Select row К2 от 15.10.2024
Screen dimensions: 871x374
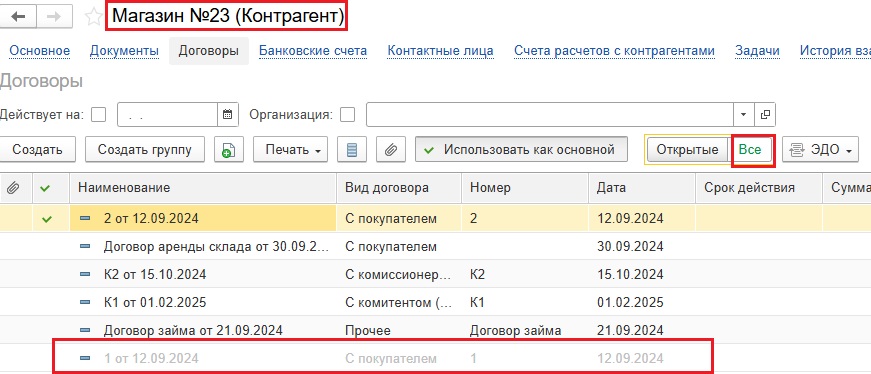pyautogui.click(x=436, y=275)
